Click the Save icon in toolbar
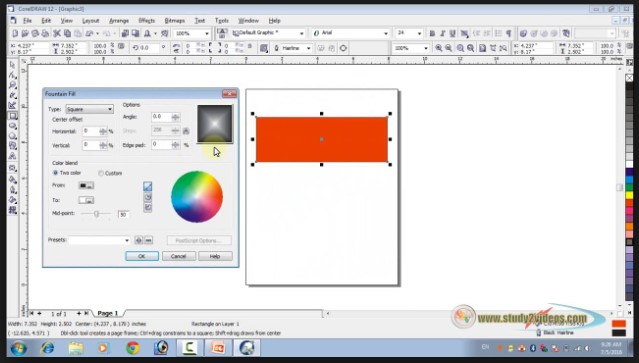This screenshot has height=363, width=639. [x=35, y=33]
